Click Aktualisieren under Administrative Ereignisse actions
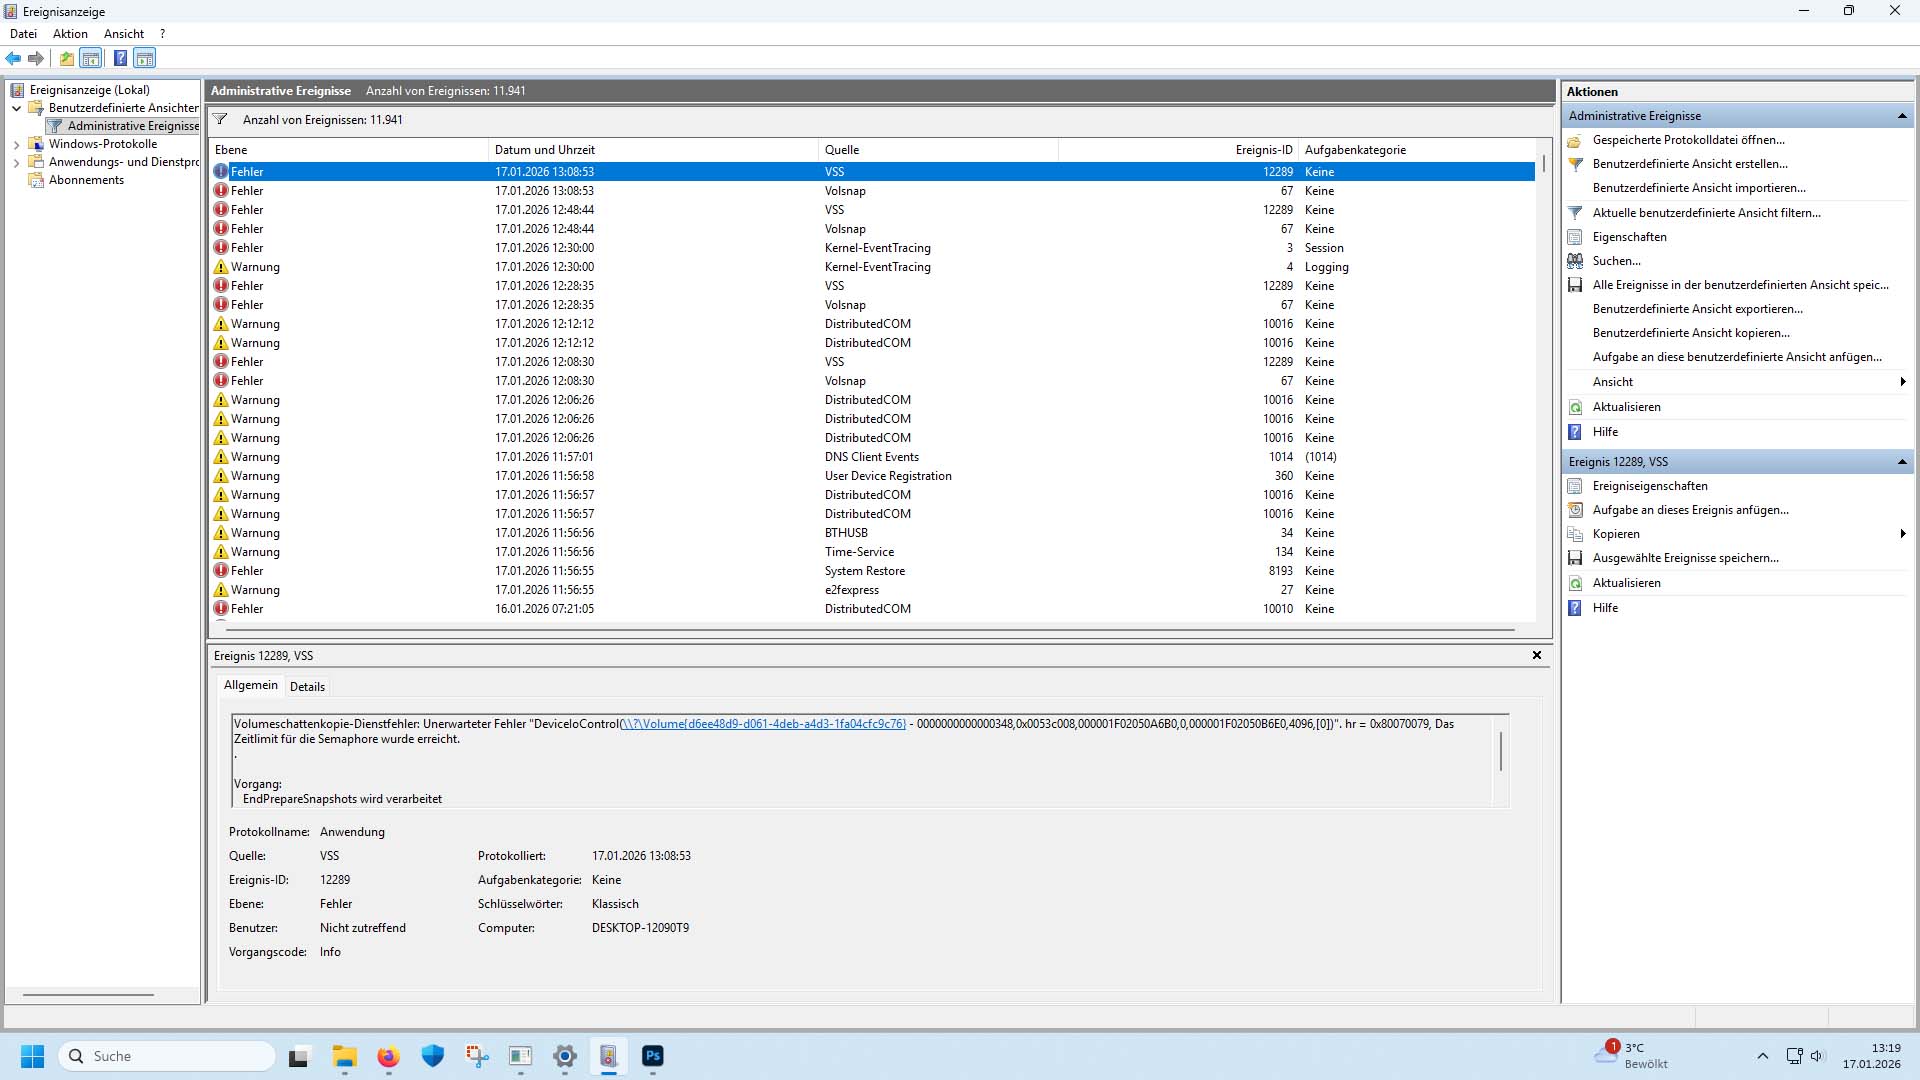 [1626, 407]
